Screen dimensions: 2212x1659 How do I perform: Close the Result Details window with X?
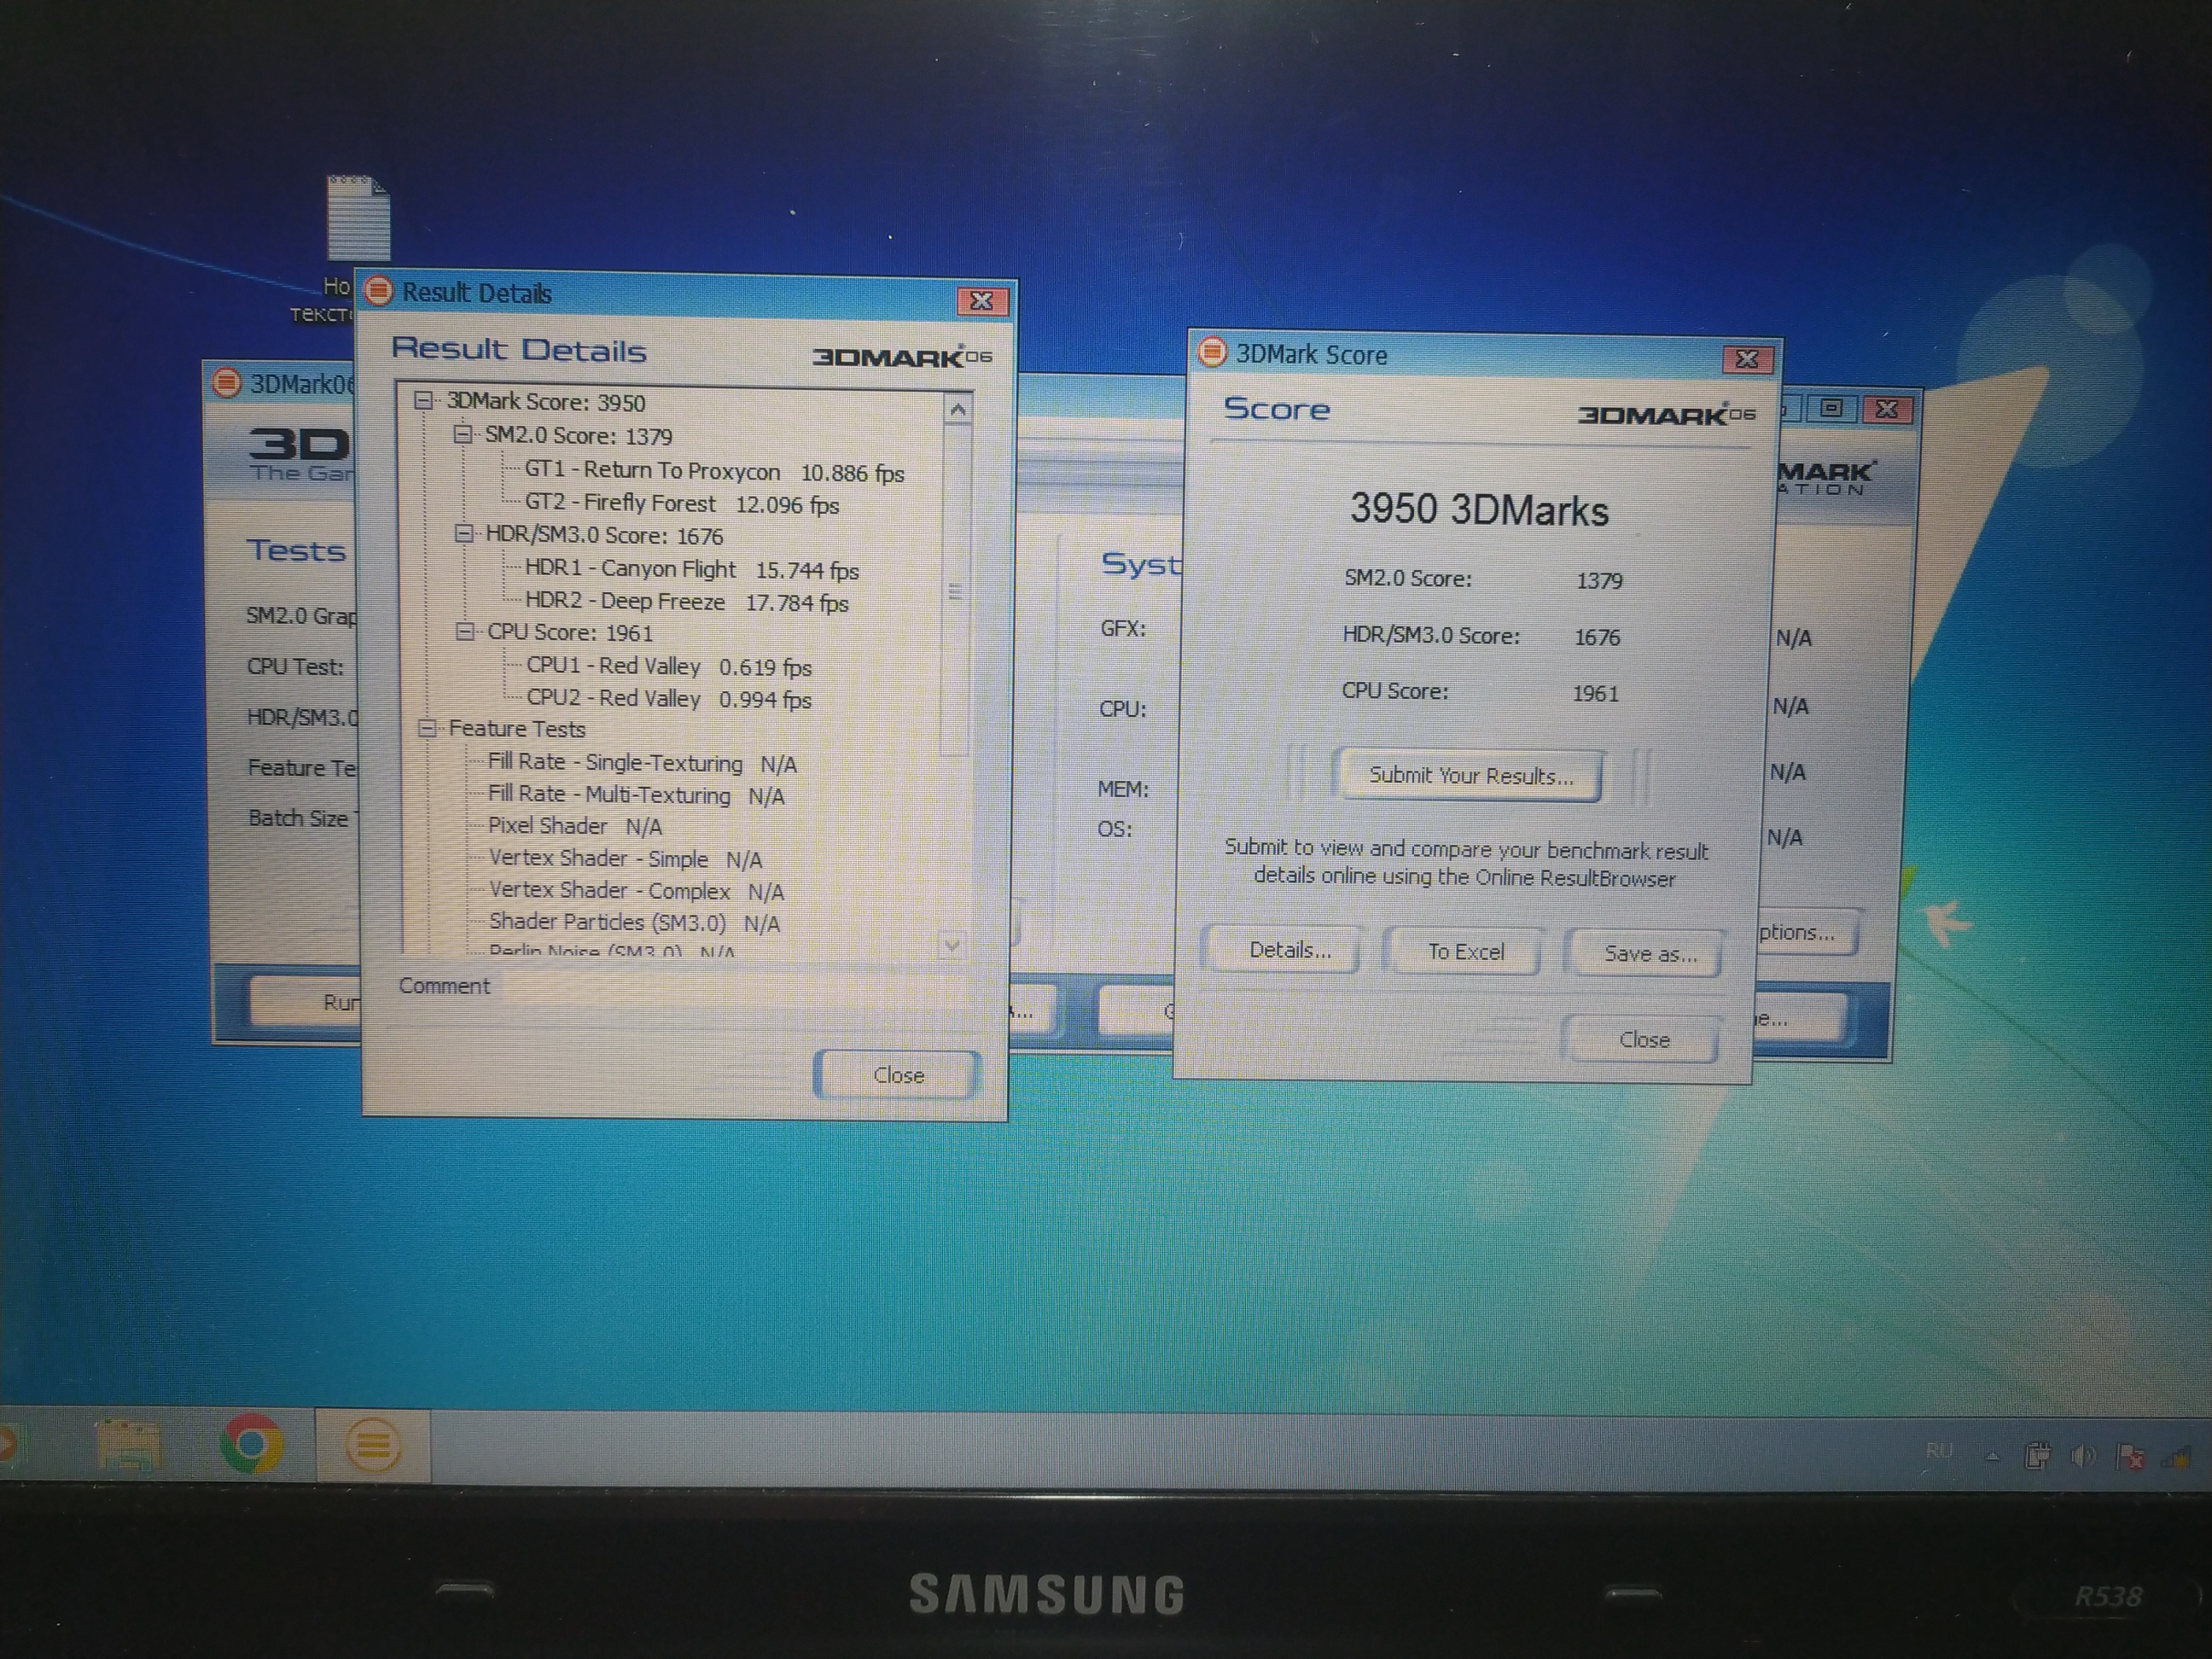click(982, 301)
